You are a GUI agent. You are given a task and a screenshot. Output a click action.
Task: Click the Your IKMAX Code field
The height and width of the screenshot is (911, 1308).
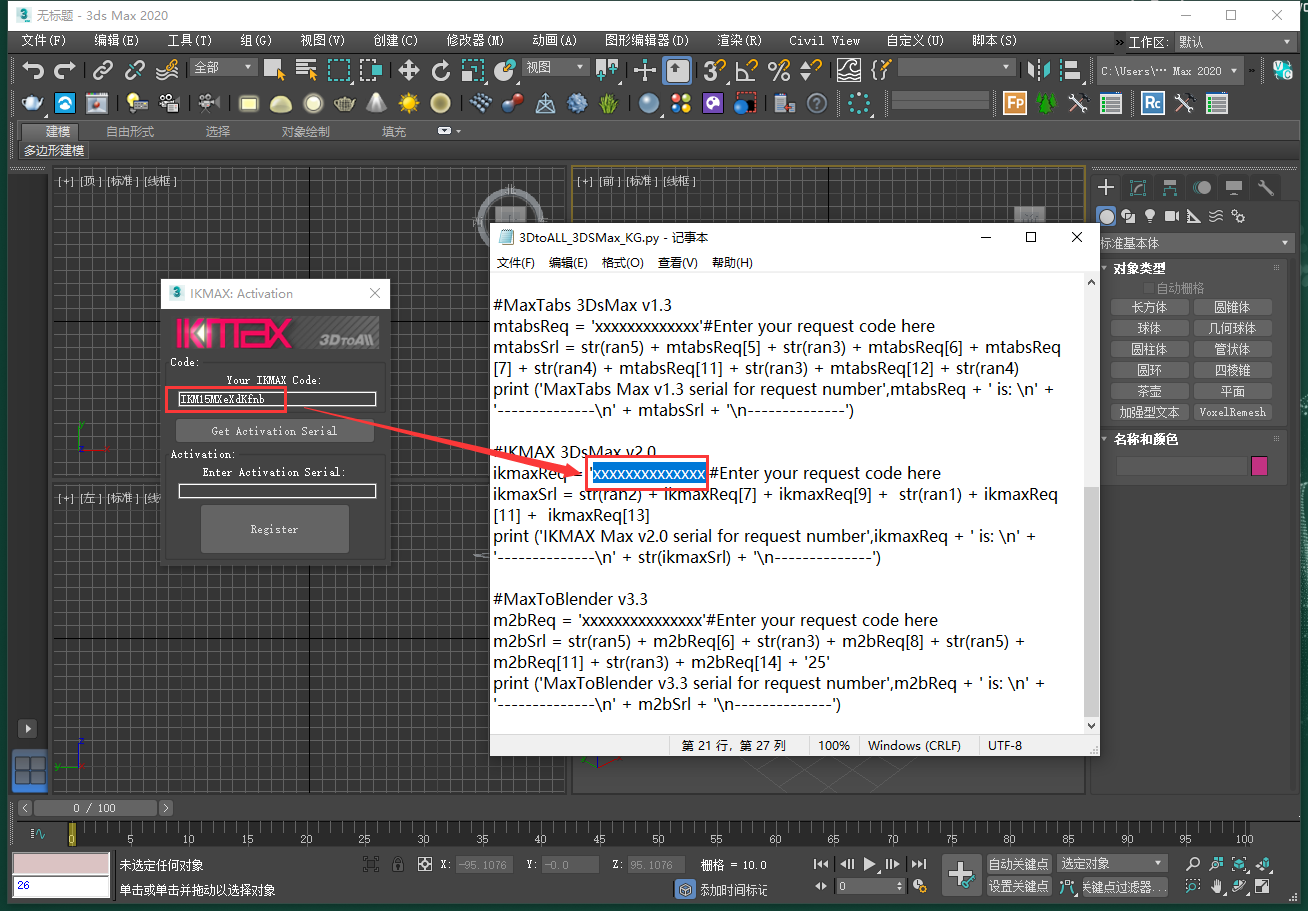[x=277, y=399]
